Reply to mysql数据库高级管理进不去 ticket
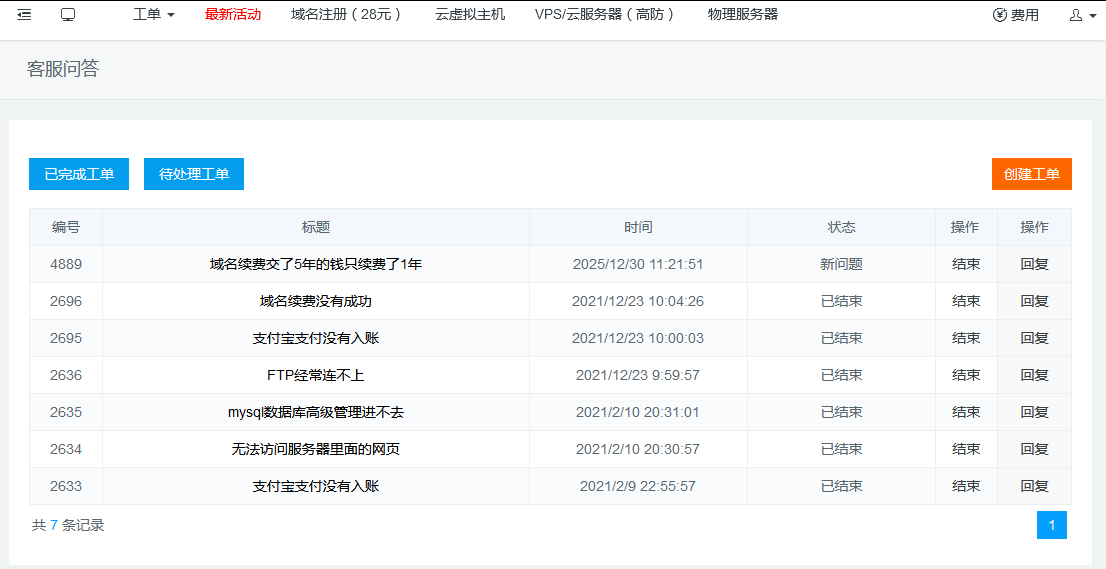This screenshot has width=1106, height=569. 1034,413
